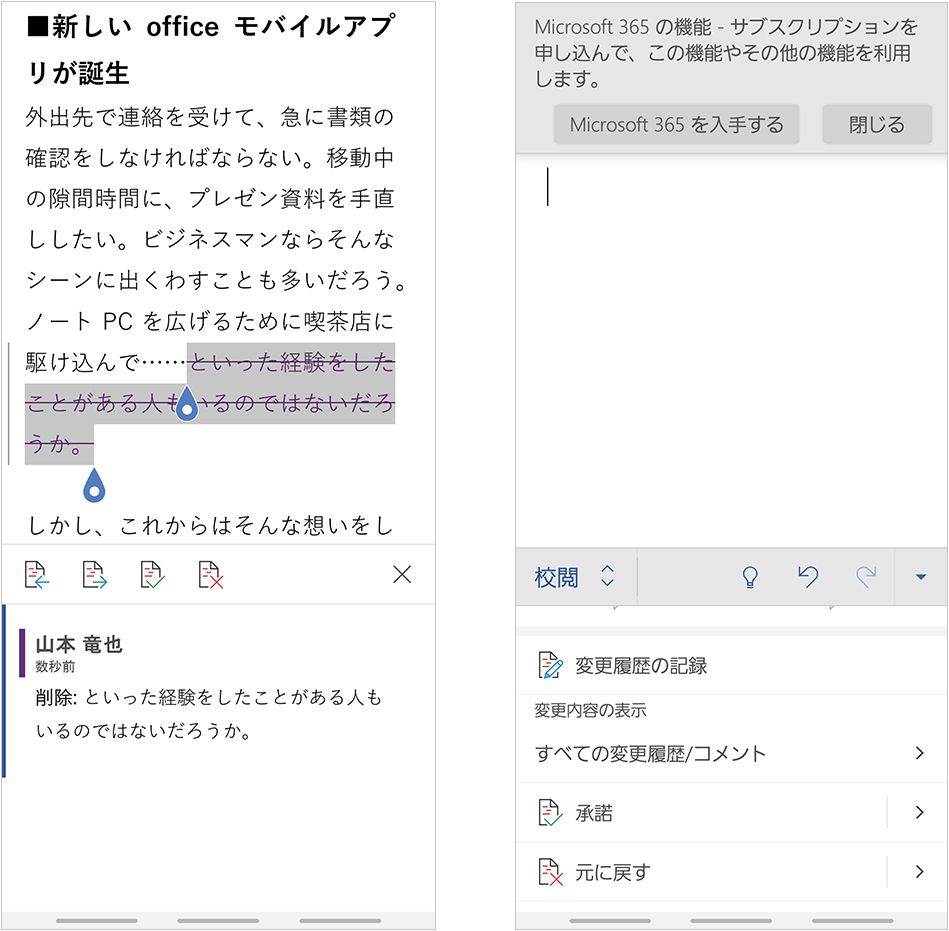Tap the 承諾 icon with green checkmark

click(x=550, y=812)
